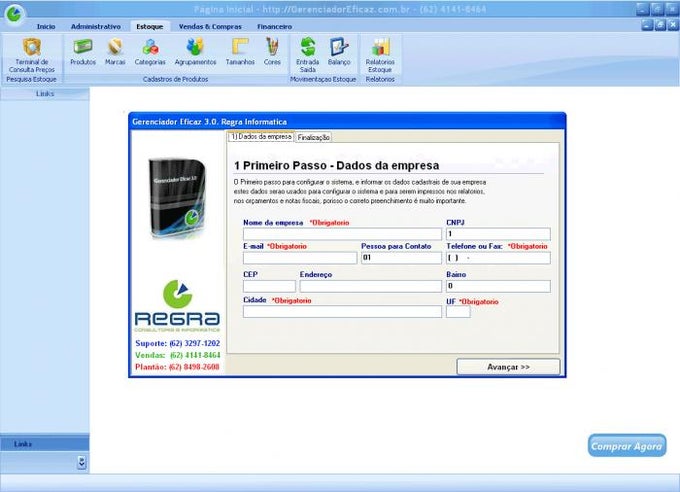Focus the E-mail input field
This screenshot has width=680, height=492.
[300, 258]
